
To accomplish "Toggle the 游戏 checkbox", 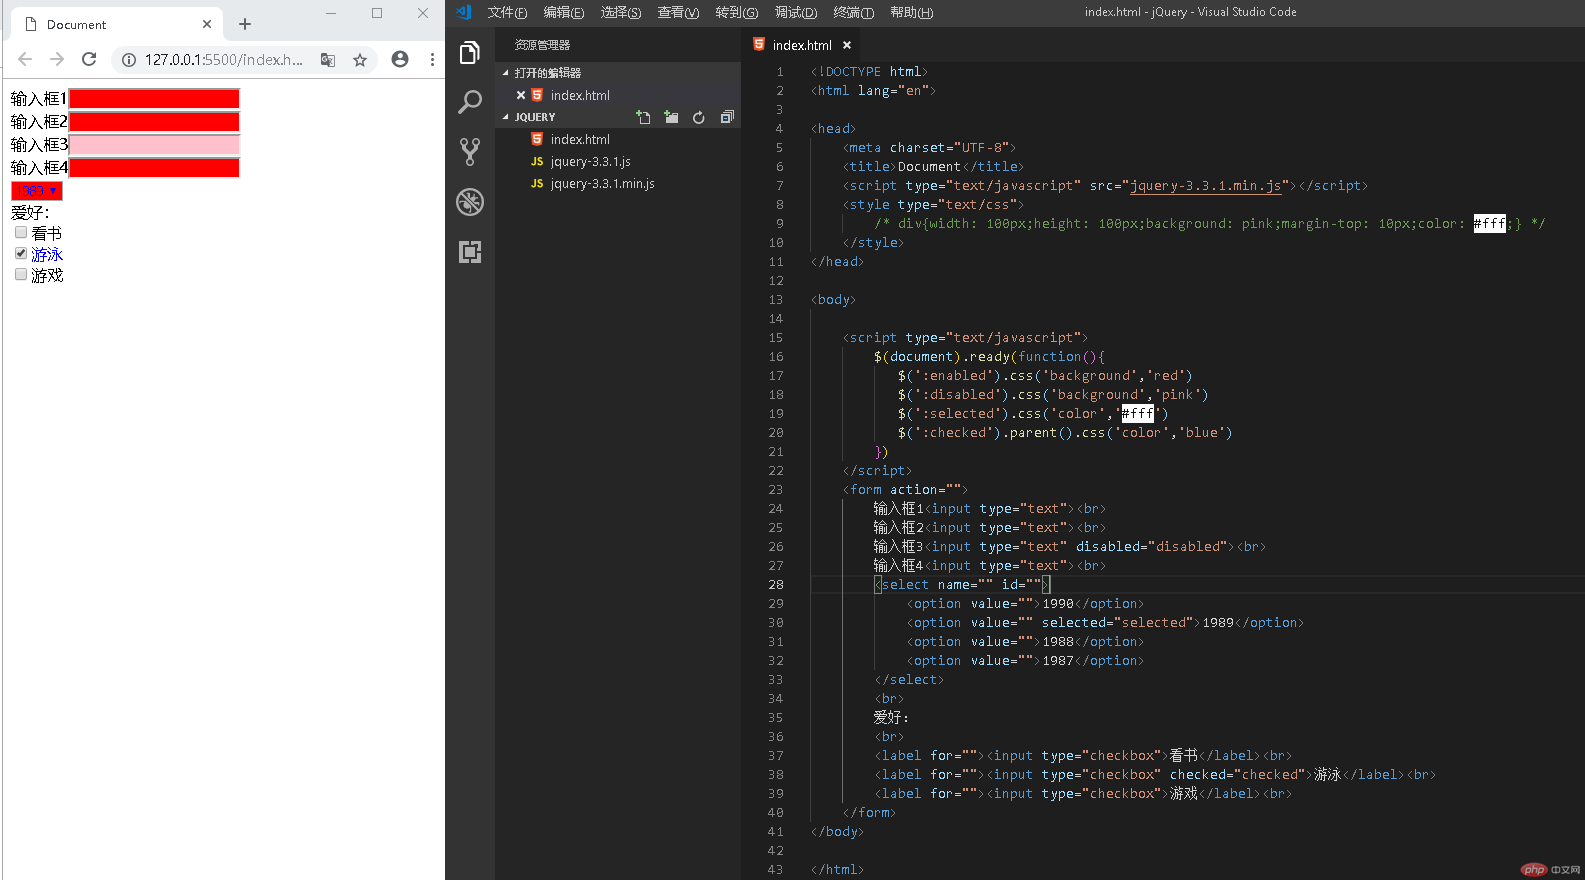I will [x=21, y=274].
